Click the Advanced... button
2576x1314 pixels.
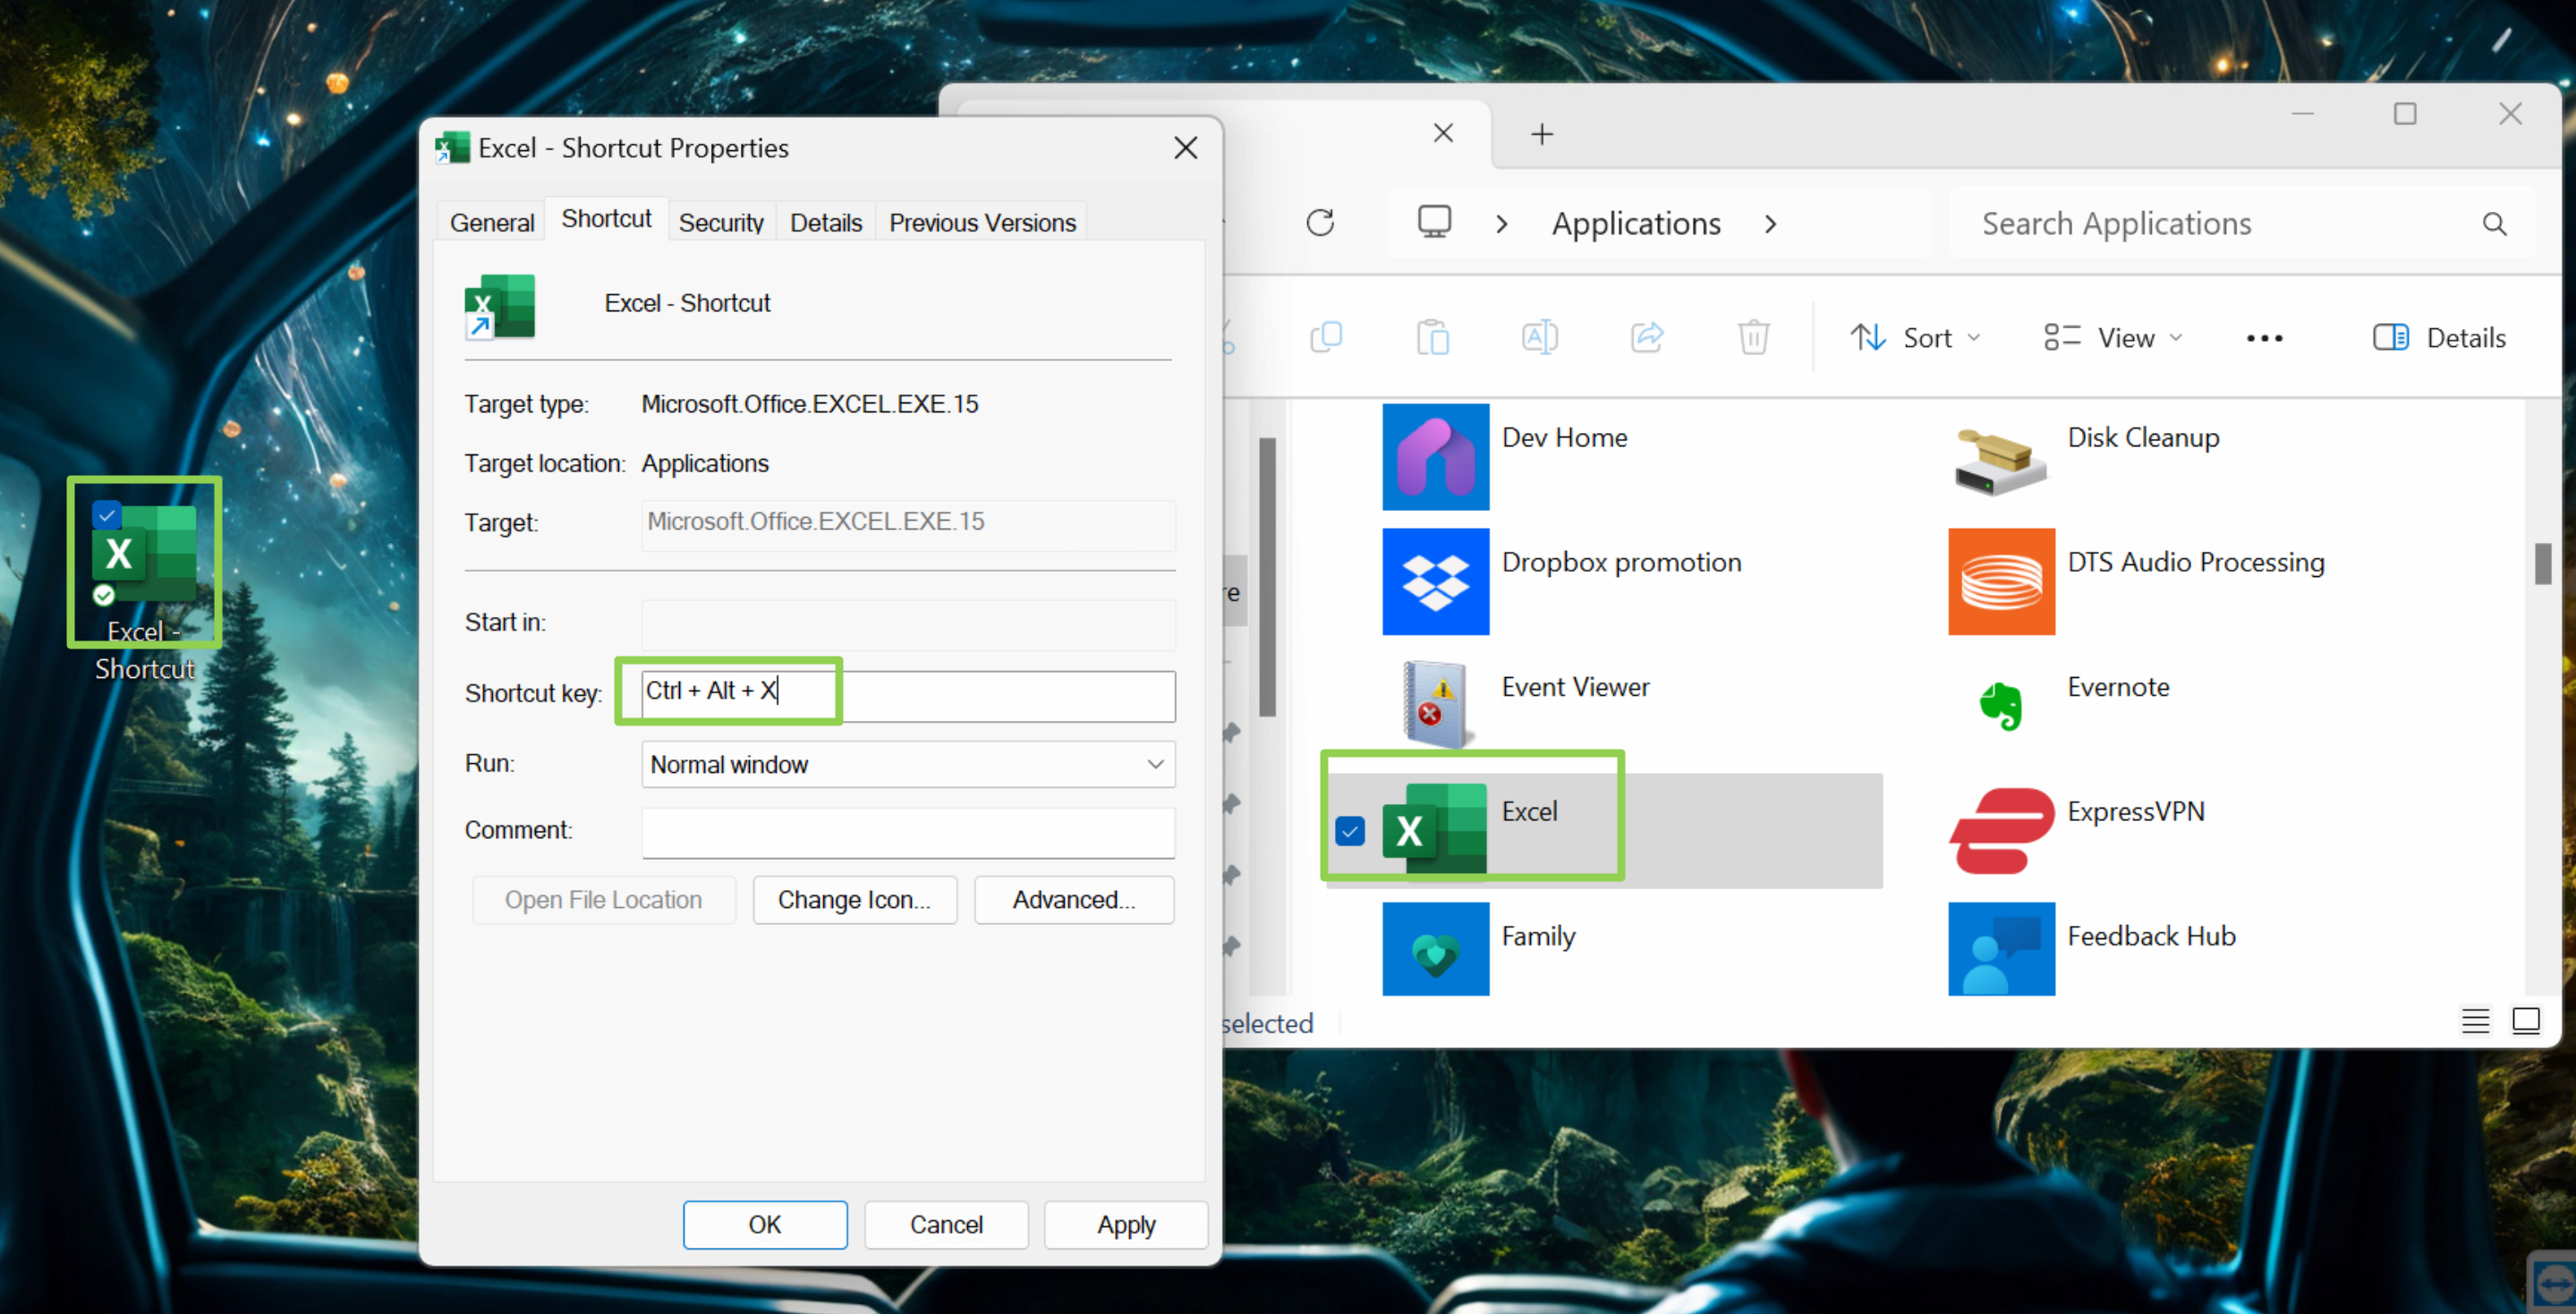[1074, 900]
